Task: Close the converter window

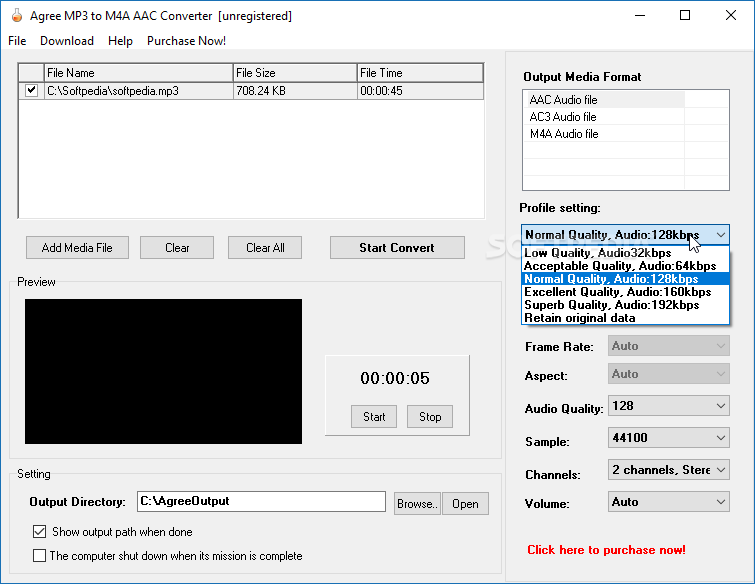Action: (x=730, y=15)
